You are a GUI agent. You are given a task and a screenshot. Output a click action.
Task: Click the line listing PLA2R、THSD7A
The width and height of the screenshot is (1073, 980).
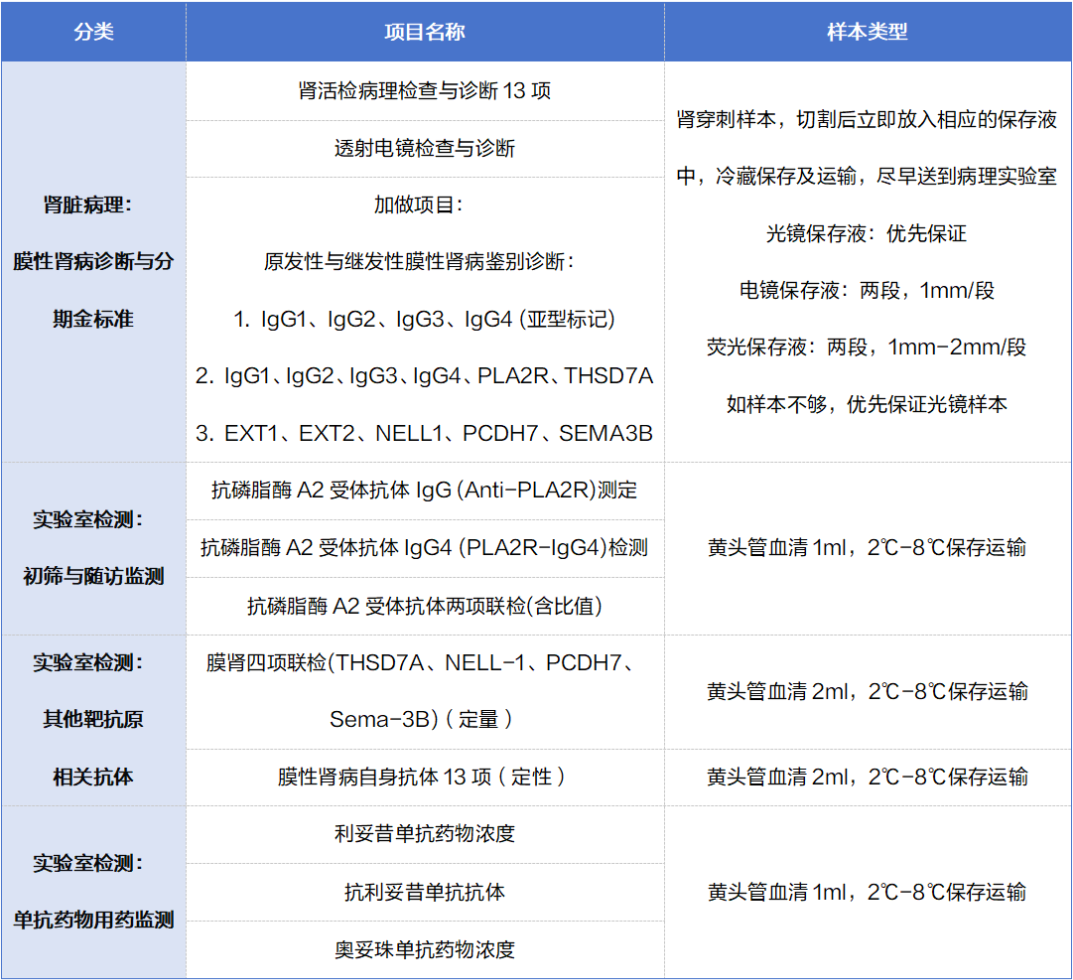424,376
